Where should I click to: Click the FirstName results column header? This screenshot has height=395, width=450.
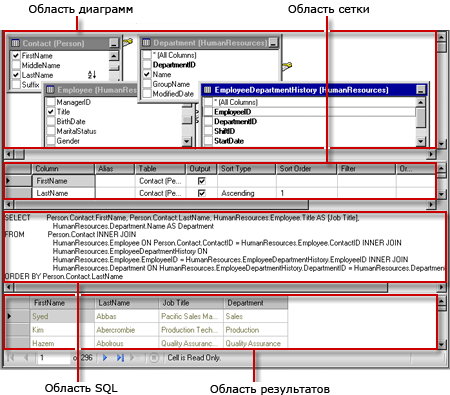tap(62, 303)
